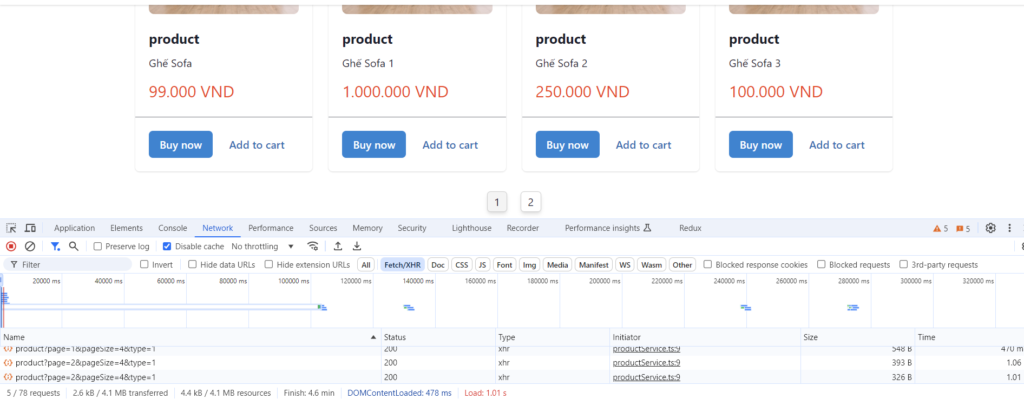Filter requests by Other type
This screenshot has height=399, width=1024.
tap(682, 264)
